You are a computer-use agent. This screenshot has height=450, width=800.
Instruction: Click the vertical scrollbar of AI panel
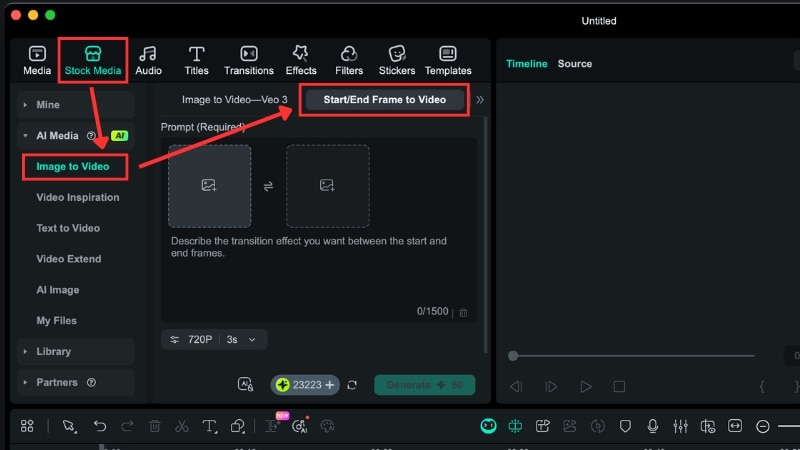(x=485, y=235)
